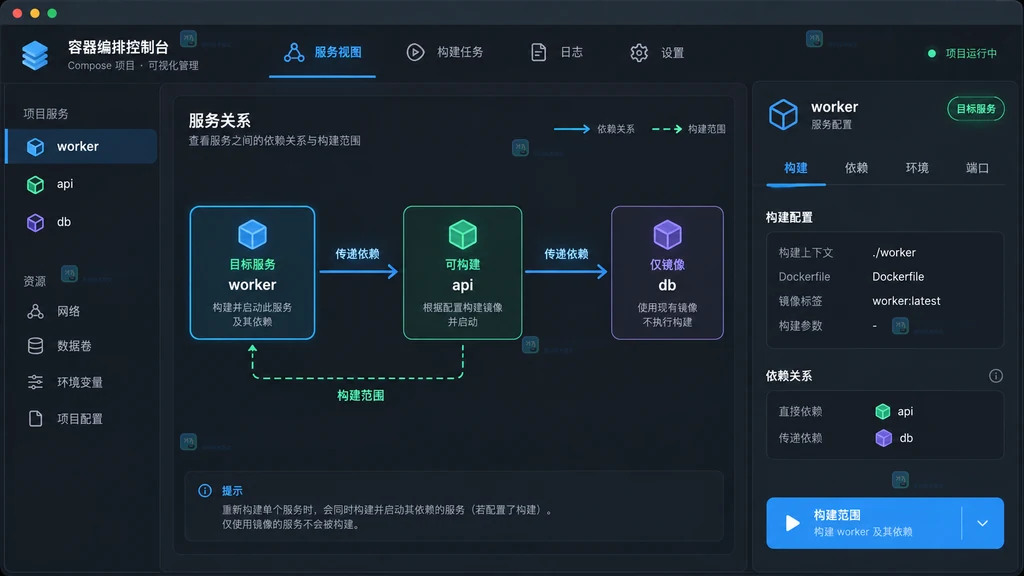Select the api node card in diagram
This screenshot has width=1024, height=576.
(462, 273)
